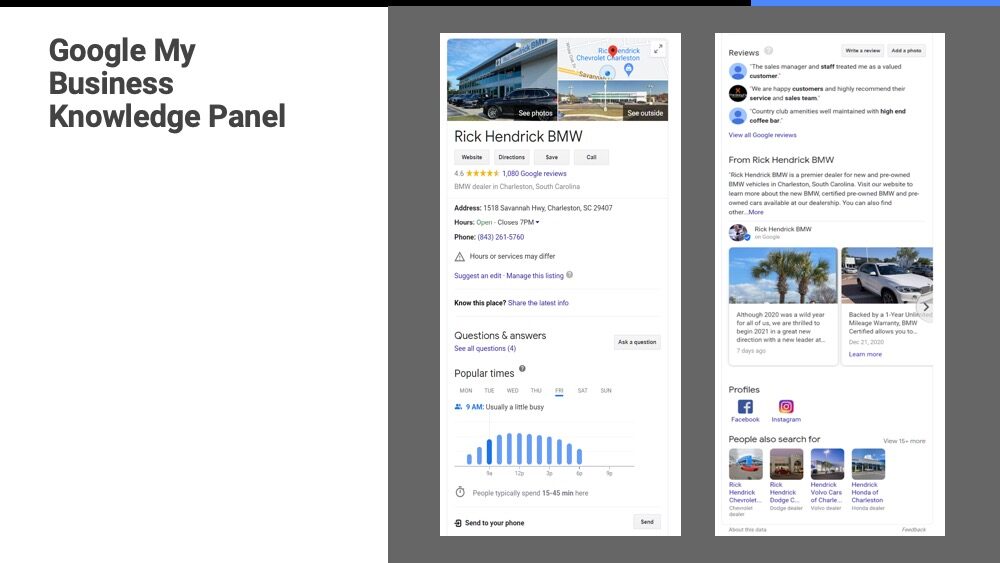Open See all questions (4) link
Screen dimensions: 1000x563
[x=485, y=349]
